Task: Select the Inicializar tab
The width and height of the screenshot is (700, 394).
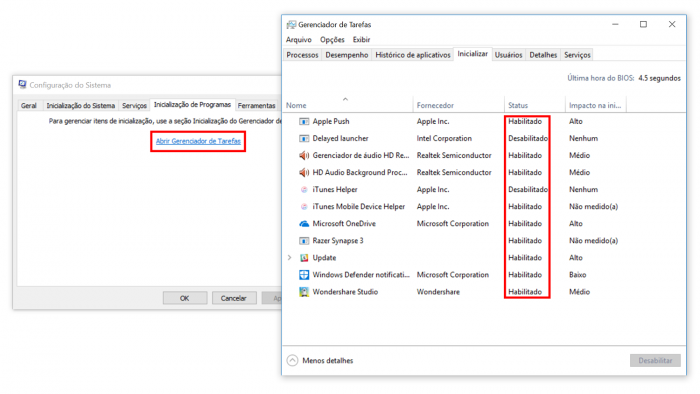Action: click(x=473, y=54)
